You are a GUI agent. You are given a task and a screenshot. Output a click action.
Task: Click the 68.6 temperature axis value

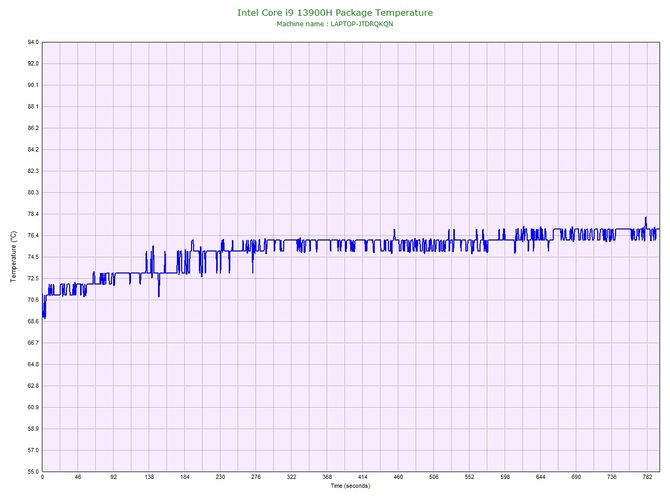(x=32, y=321)
